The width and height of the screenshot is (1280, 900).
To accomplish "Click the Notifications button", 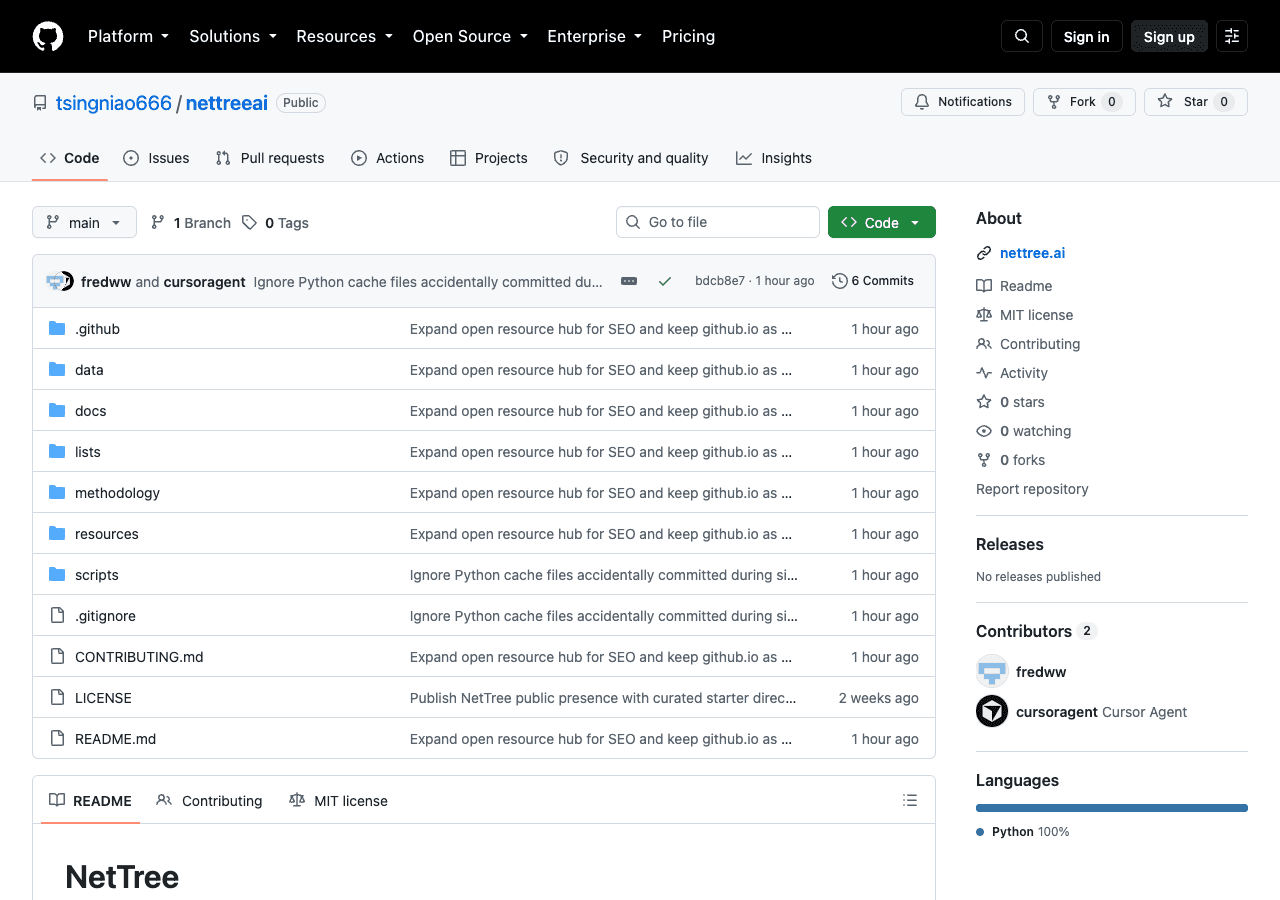I will click(x=963, y=102).
